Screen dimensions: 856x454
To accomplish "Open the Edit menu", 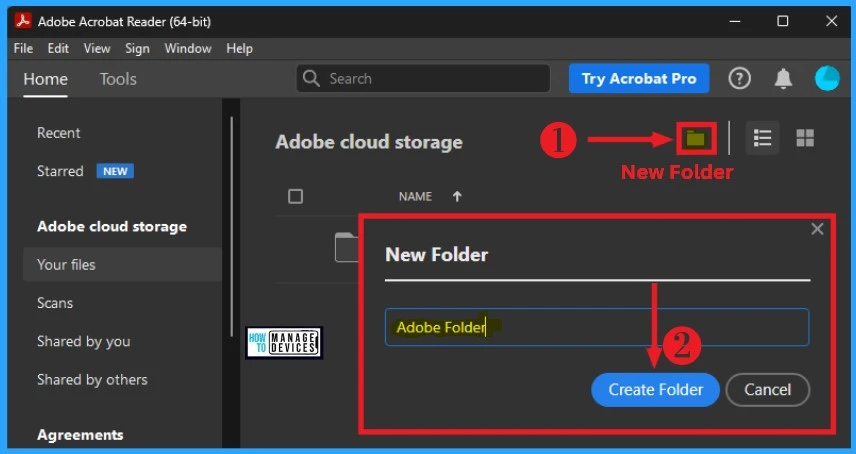I will (58, 49).
